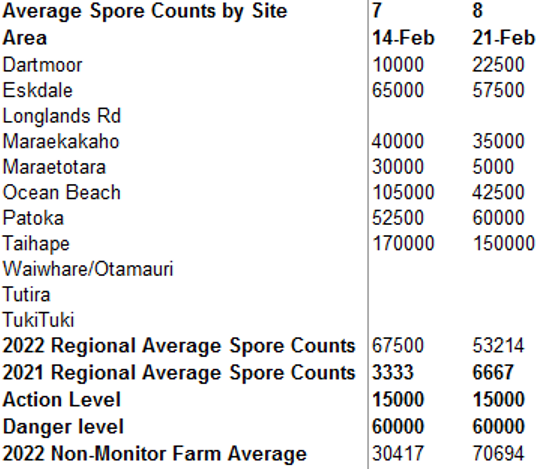Click the empty Longlands Rd 14-Feb cell
547x469 pixels.
[x=418, y=116]
